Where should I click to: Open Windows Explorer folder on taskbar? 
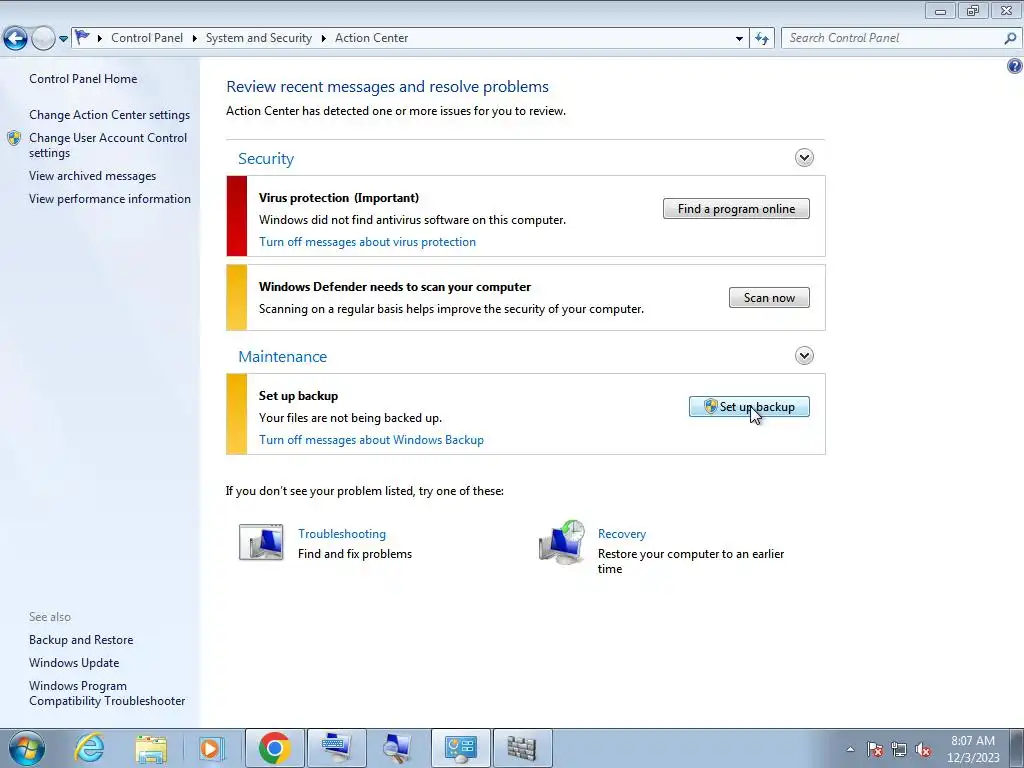[x=151, y=748]
